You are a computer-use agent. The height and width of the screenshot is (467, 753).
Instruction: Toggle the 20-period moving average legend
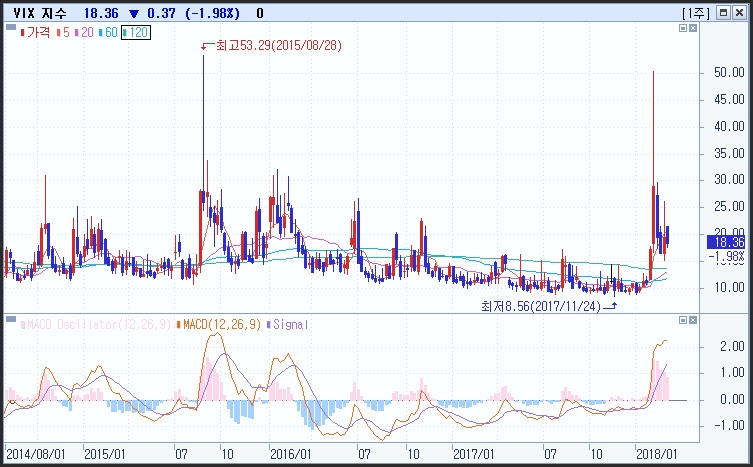[84, 33]
